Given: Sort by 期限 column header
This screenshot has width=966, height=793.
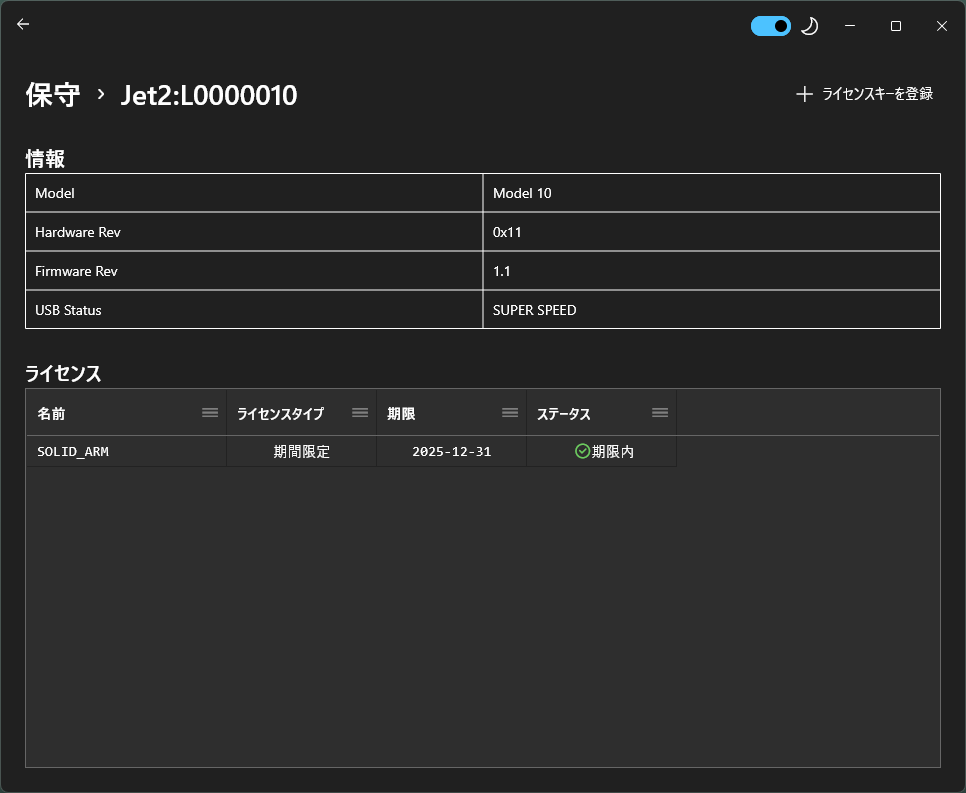Looking at the screenshot, I should 401,414.
